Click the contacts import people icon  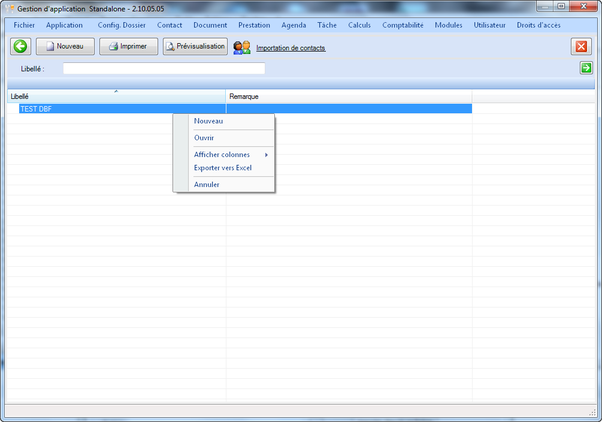point(242,47)
